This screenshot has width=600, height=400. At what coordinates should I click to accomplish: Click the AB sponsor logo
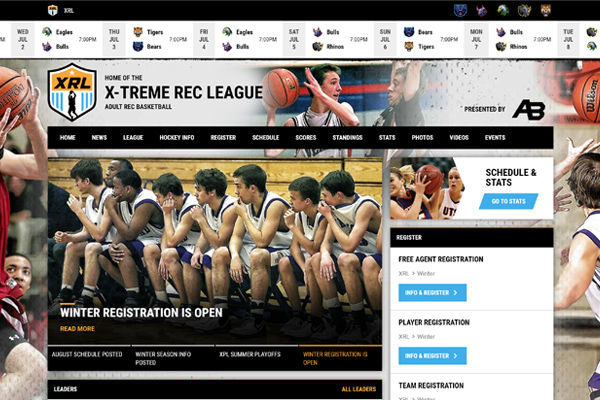(528, 109)
